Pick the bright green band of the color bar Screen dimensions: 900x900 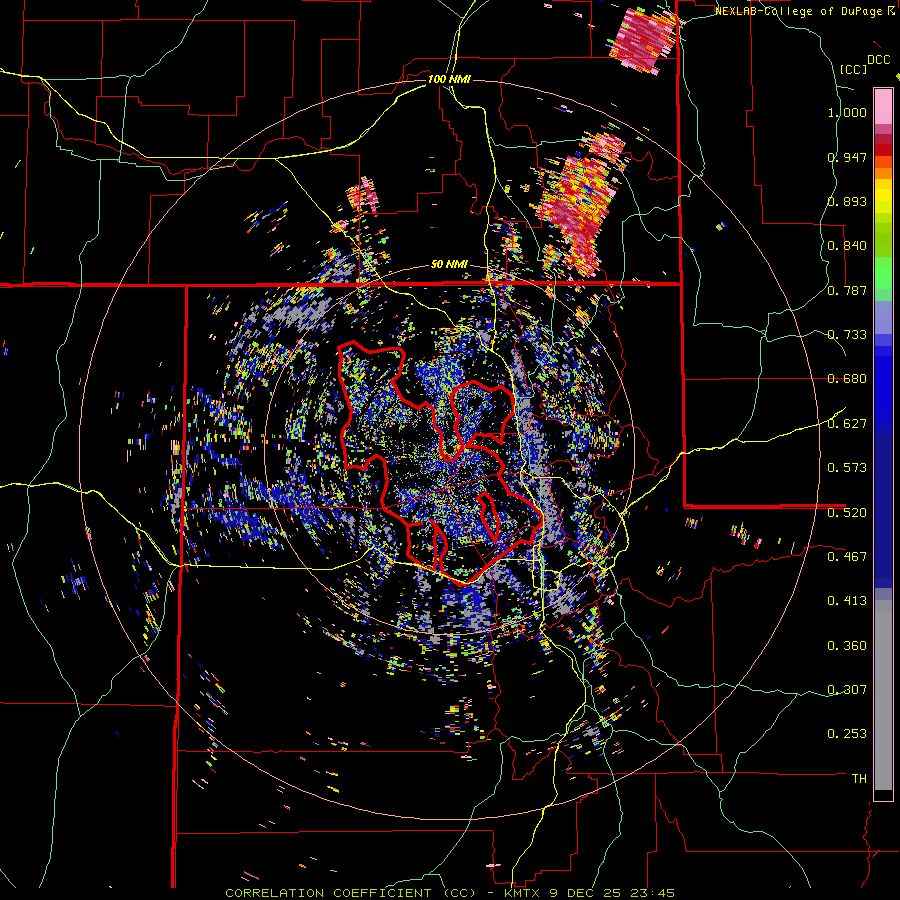(883, 273)
